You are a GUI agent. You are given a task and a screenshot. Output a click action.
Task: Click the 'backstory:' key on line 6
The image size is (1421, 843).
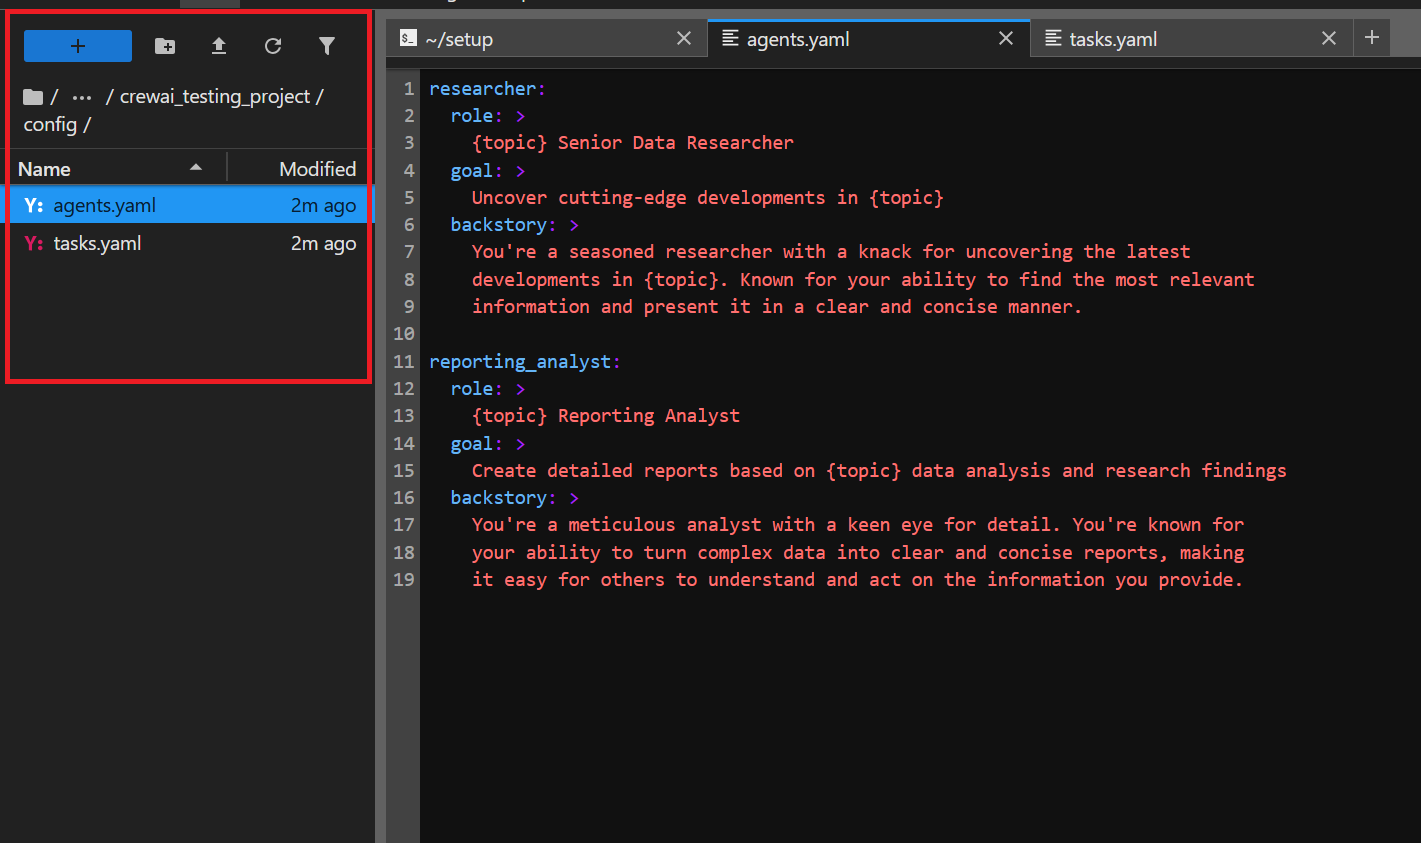[503, 225]
